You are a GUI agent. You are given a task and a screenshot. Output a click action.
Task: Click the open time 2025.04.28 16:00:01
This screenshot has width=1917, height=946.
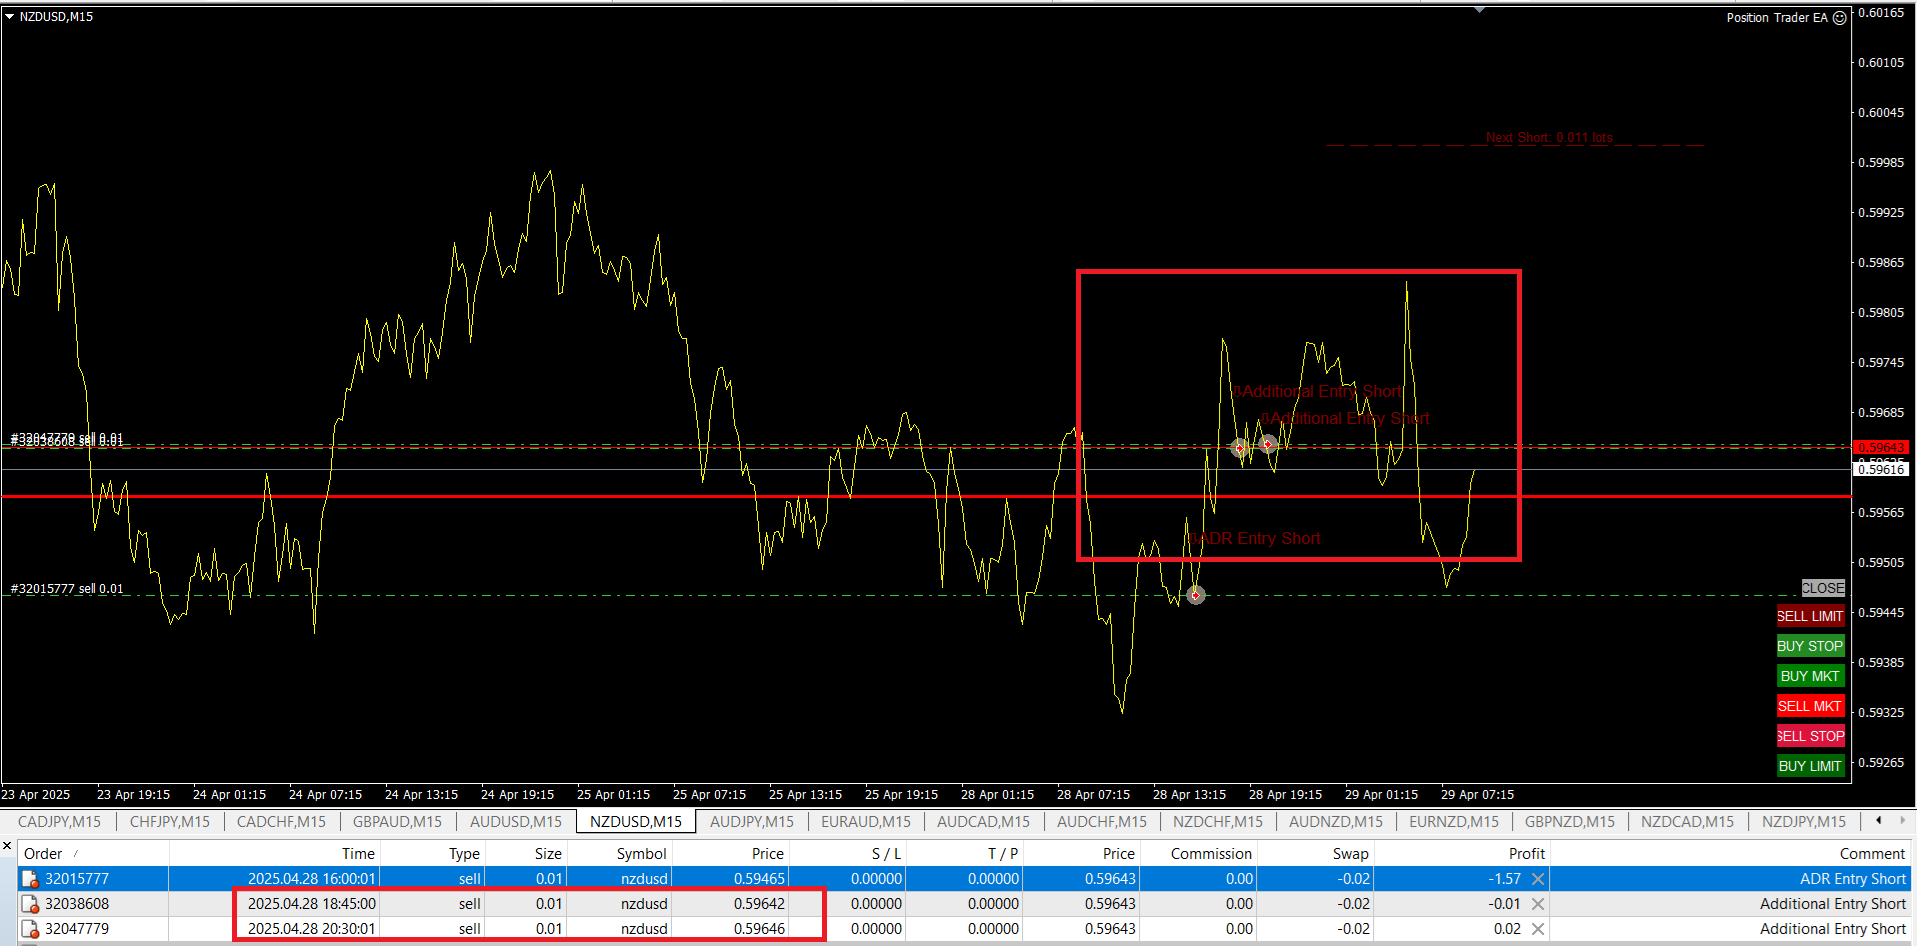coord(312,879)
